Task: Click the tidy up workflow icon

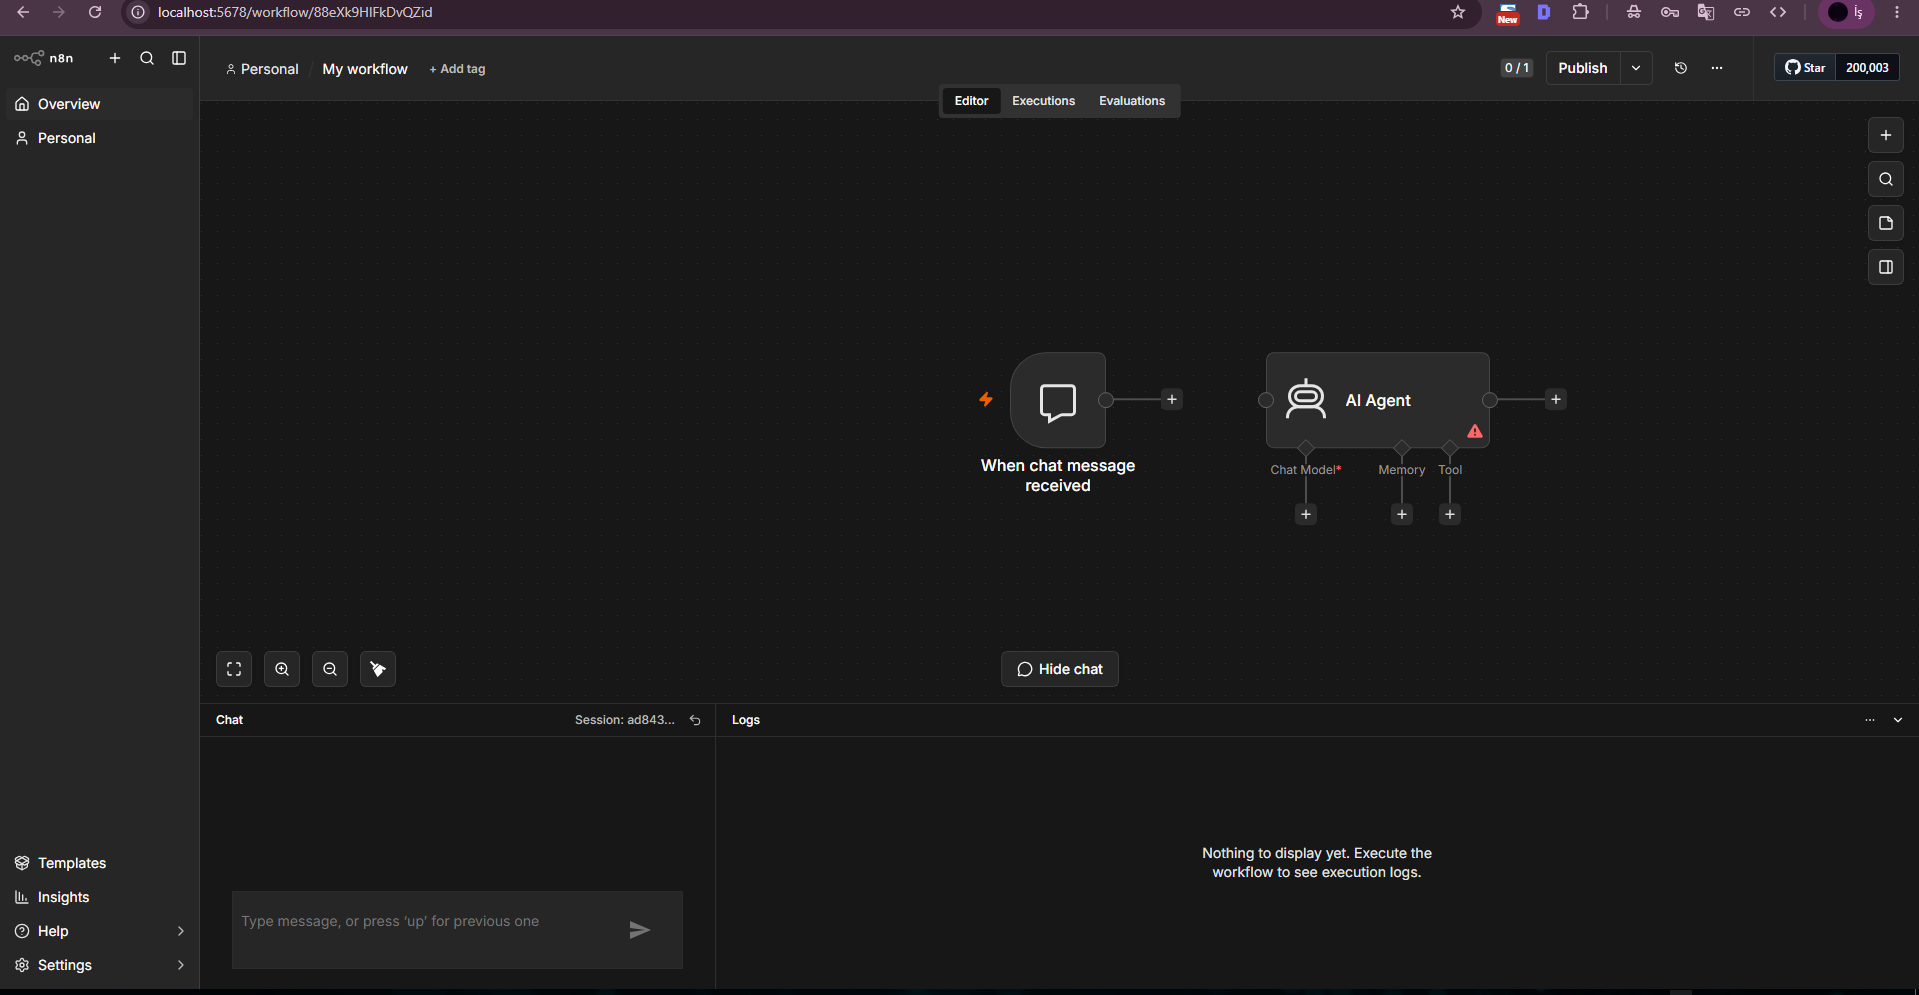Action: (x=378, y=669)
